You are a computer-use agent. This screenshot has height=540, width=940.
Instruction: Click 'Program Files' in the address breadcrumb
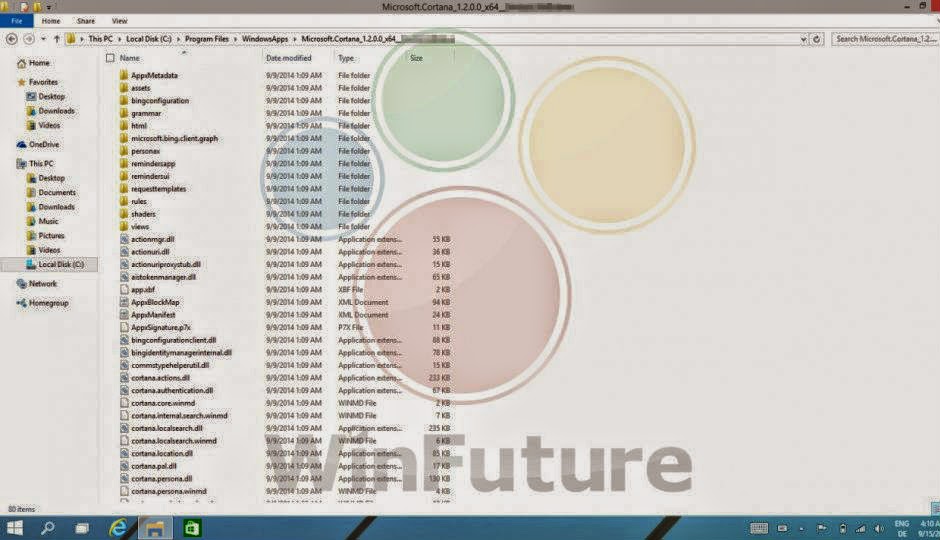(x=207, y=39)
